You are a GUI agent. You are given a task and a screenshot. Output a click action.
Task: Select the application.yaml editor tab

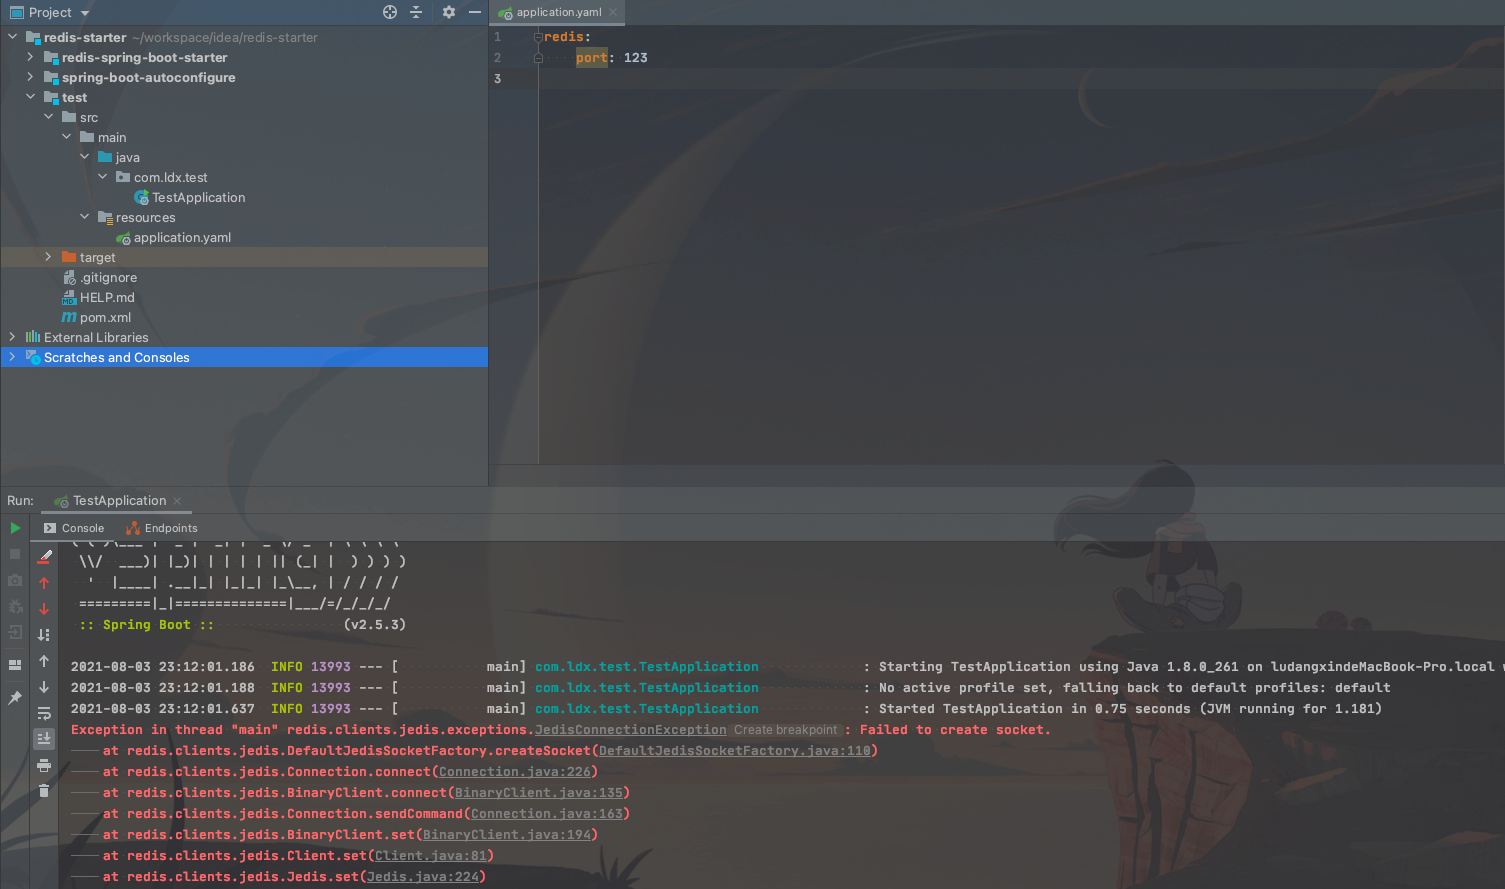pos(558,12)
